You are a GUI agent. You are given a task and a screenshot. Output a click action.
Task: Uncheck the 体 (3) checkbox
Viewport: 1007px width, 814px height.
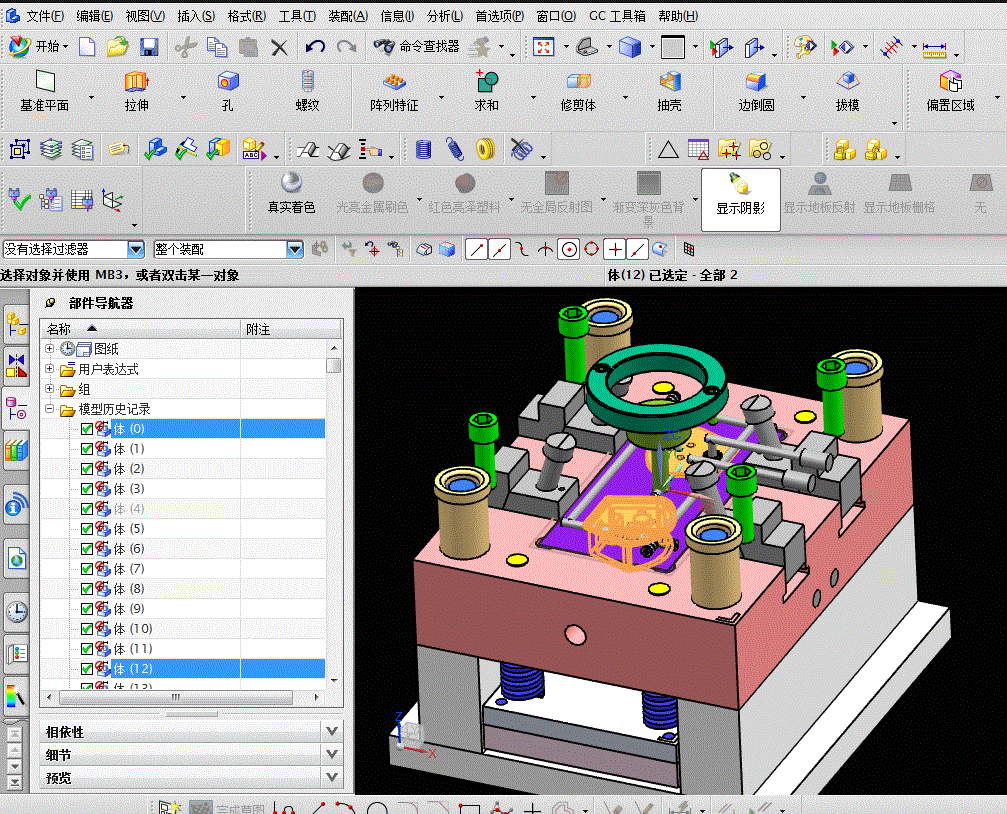tap(87, 489)
